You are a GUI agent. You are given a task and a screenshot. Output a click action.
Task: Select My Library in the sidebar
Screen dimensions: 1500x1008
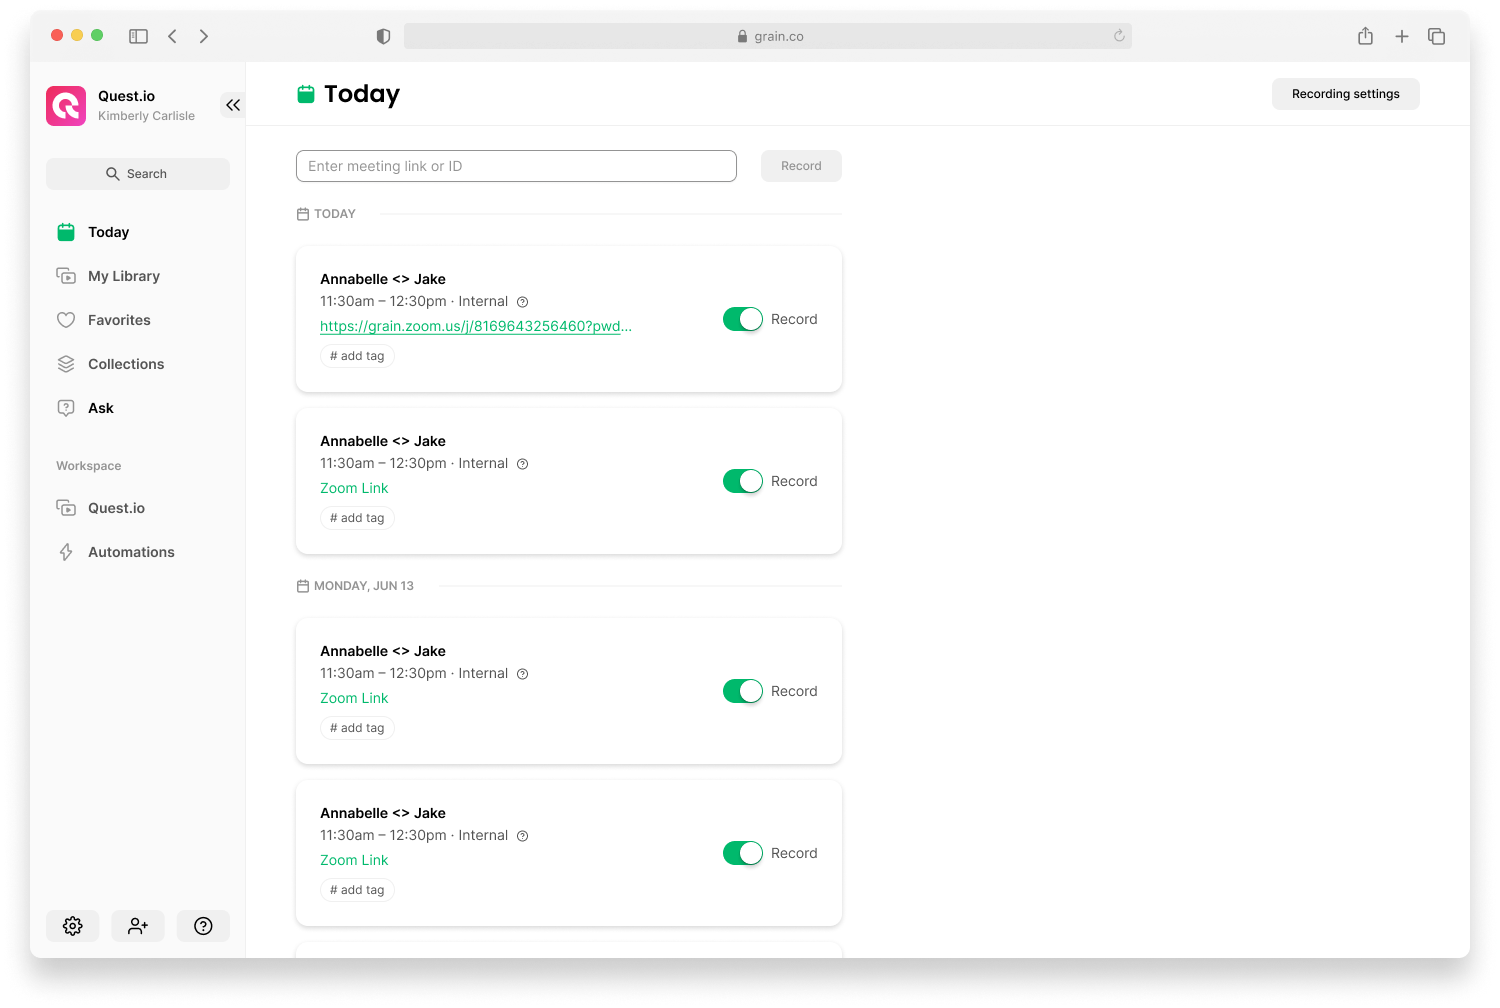click(x=123, y=275)
